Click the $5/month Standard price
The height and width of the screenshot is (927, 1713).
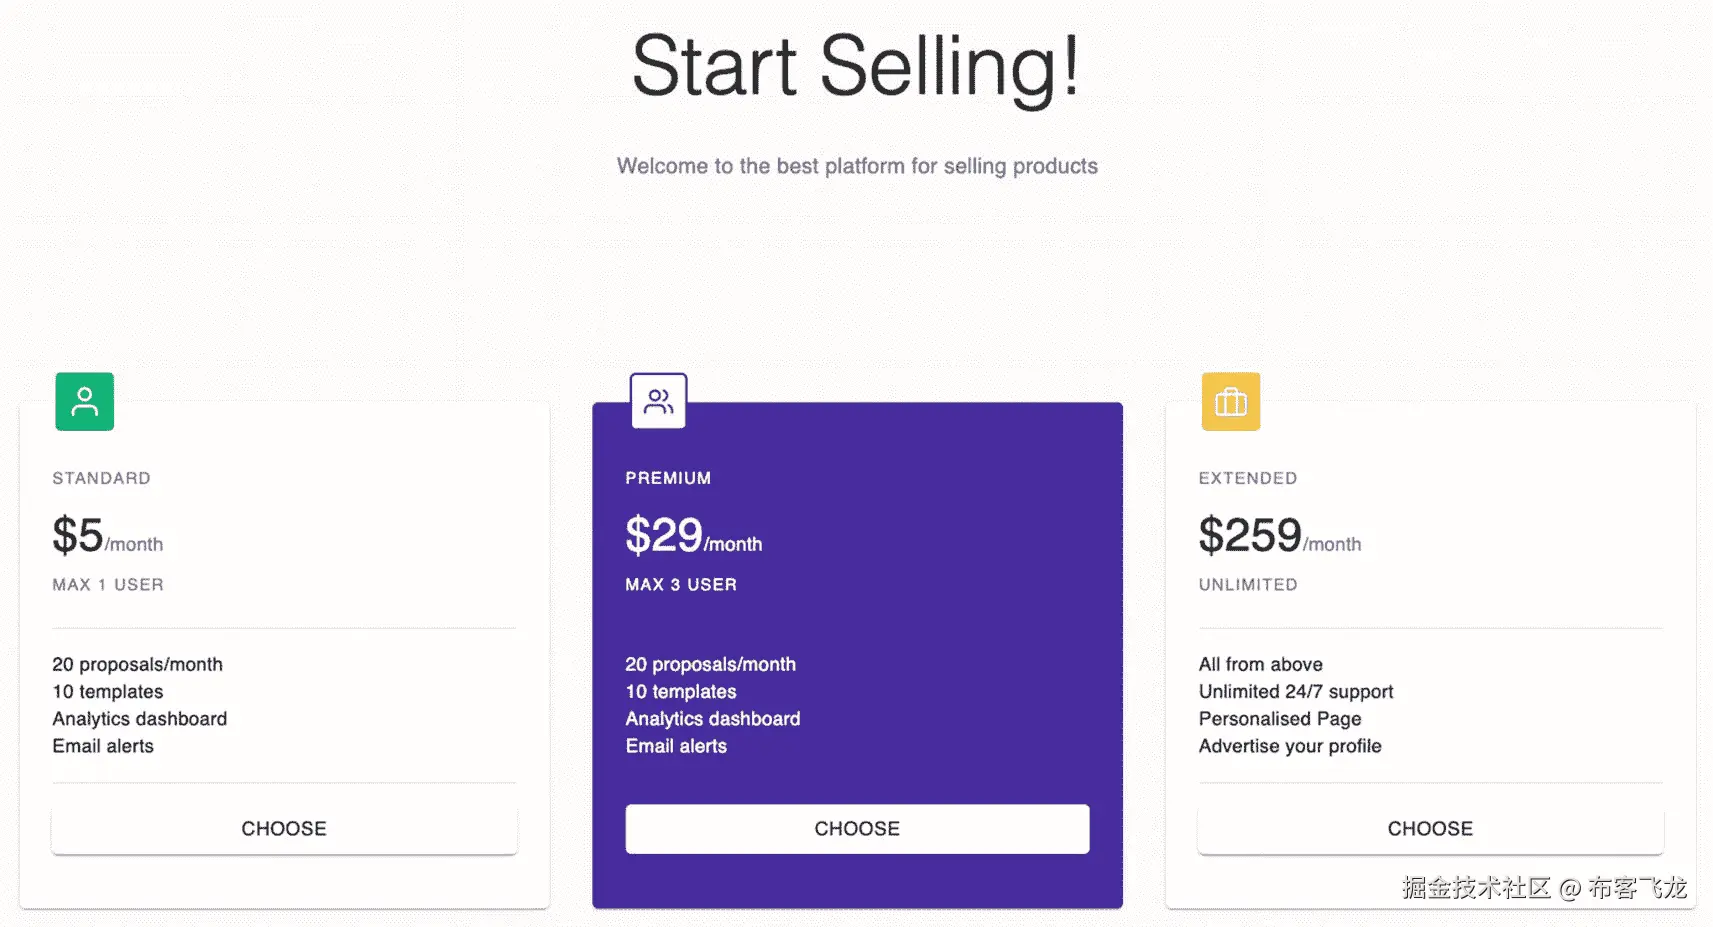107,536
